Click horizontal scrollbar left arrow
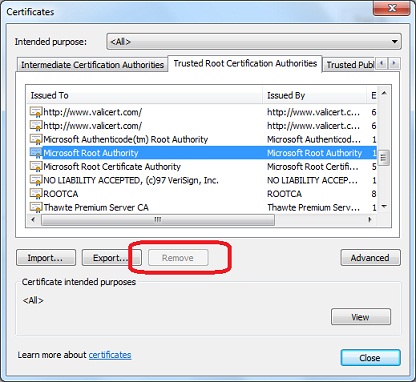This screenshot has height=382, width=416. click(33, 220)
